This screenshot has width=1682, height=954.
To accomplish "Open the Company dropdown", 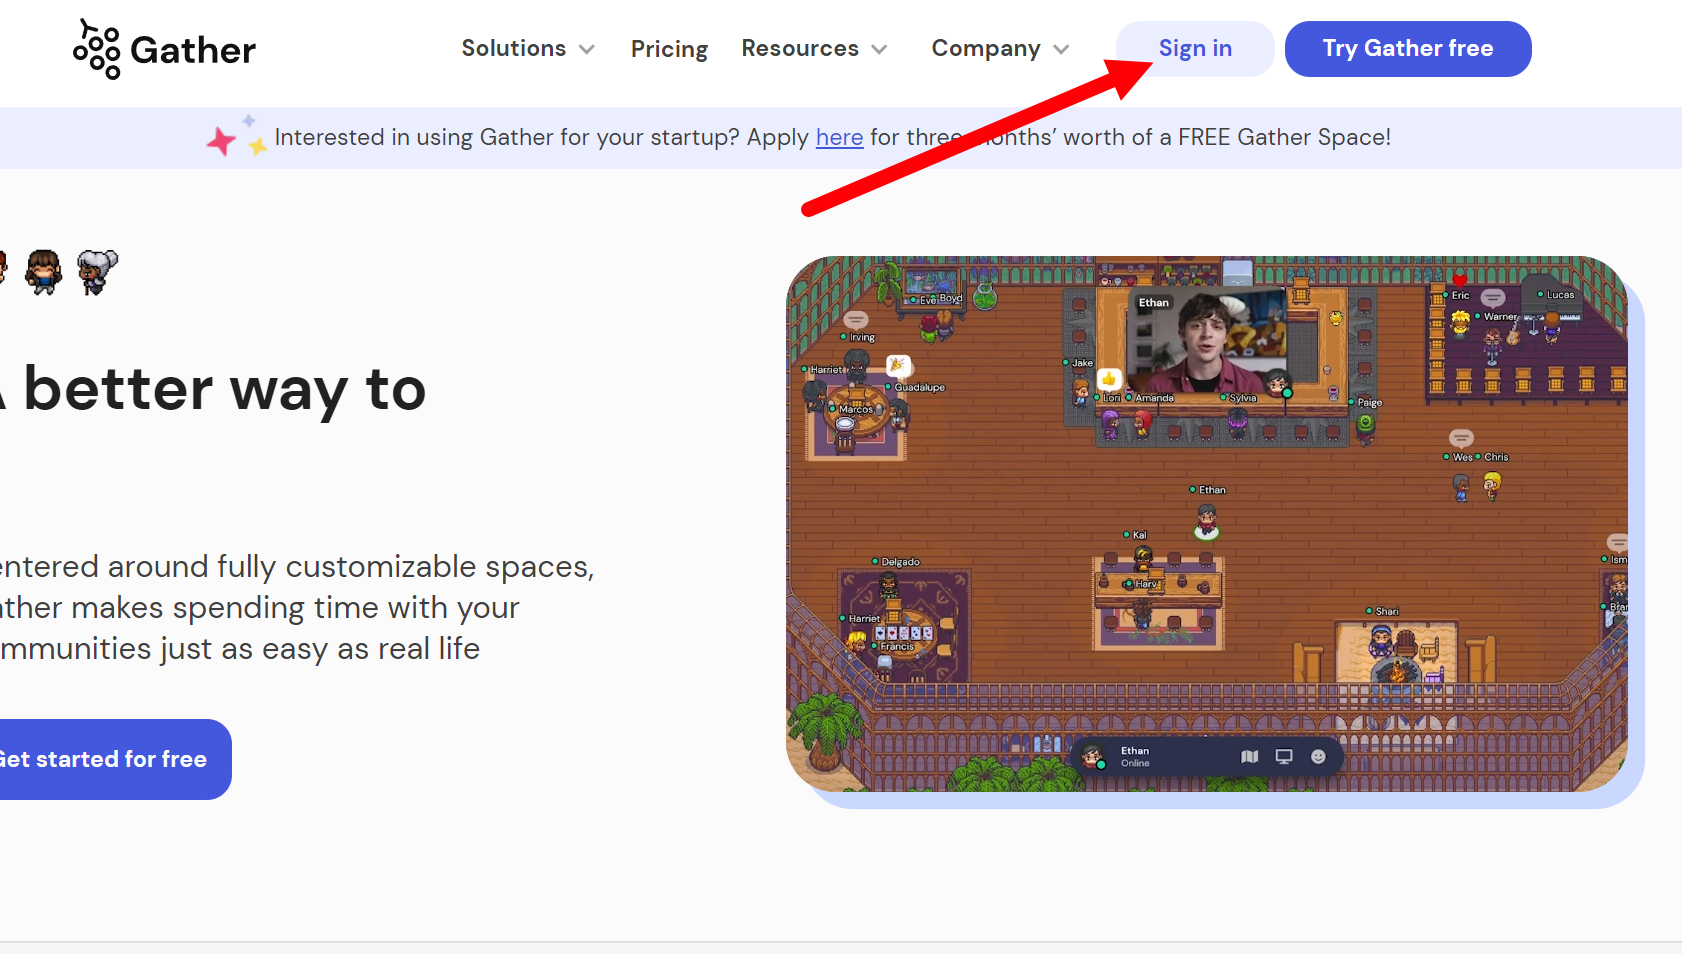I will [x=1000, y=49].
